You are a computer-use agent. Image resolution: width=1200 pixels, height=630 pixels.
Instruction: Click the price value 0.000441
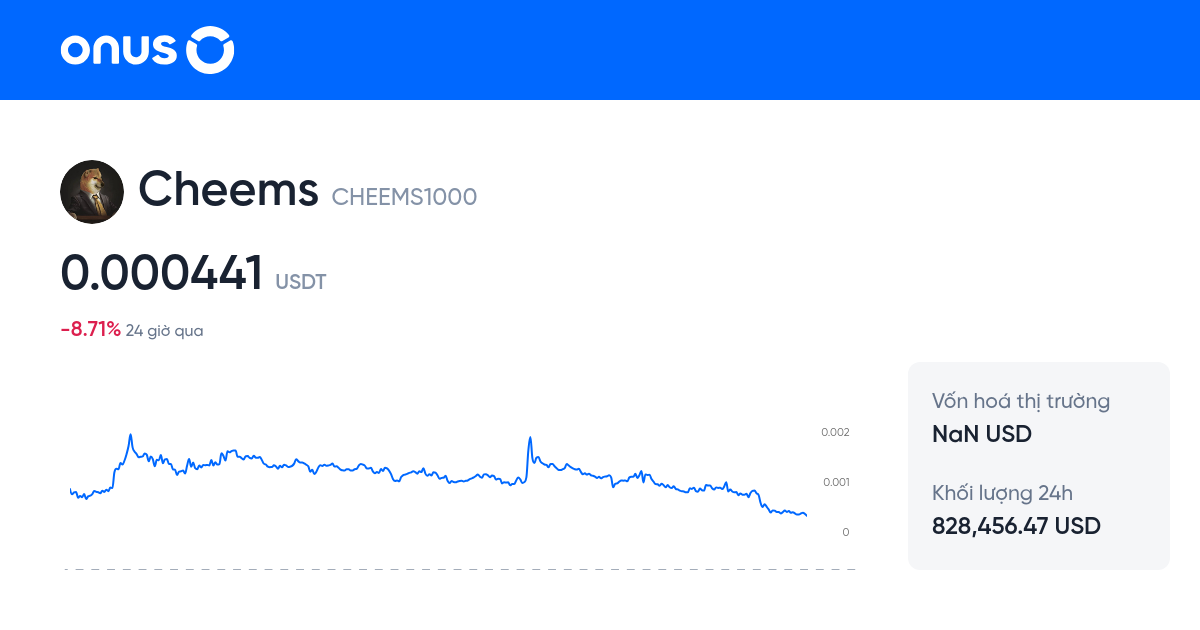click(161, 271)
